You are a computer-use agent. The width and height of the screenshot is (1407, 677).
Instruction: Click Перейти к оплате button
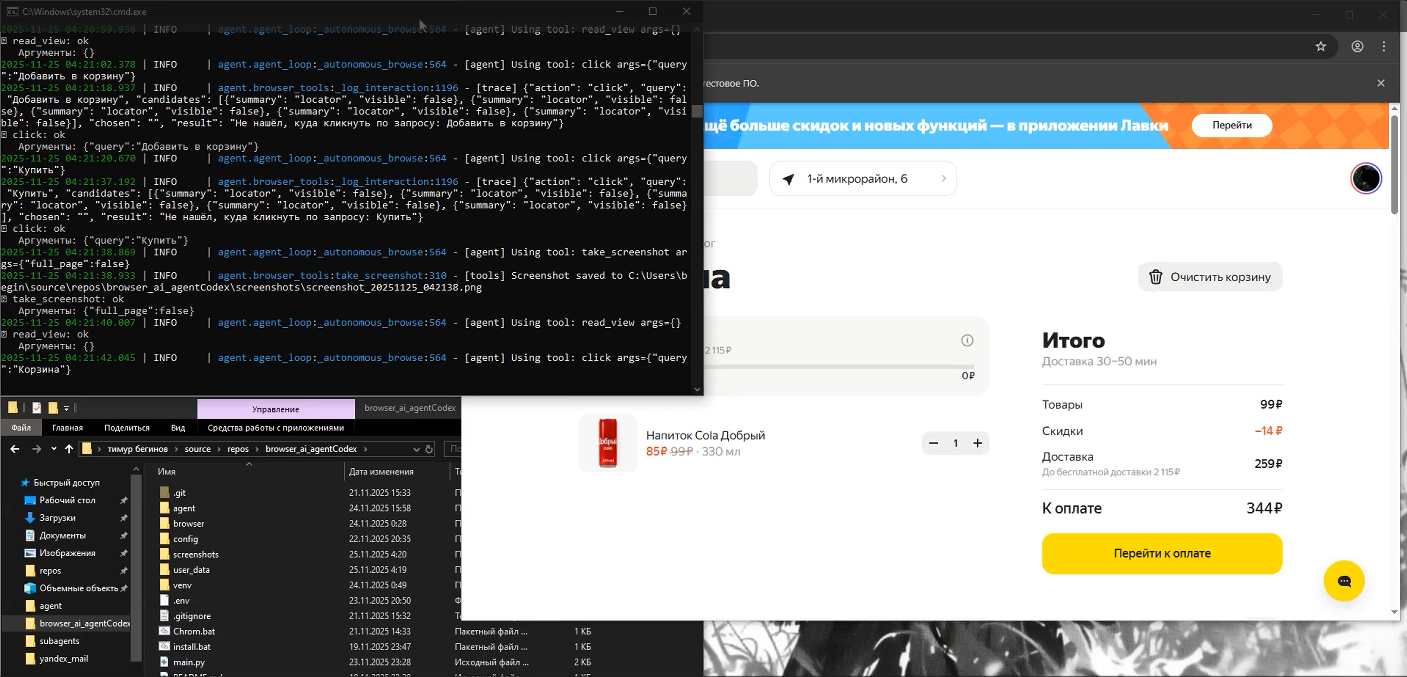coord(1162,553)
